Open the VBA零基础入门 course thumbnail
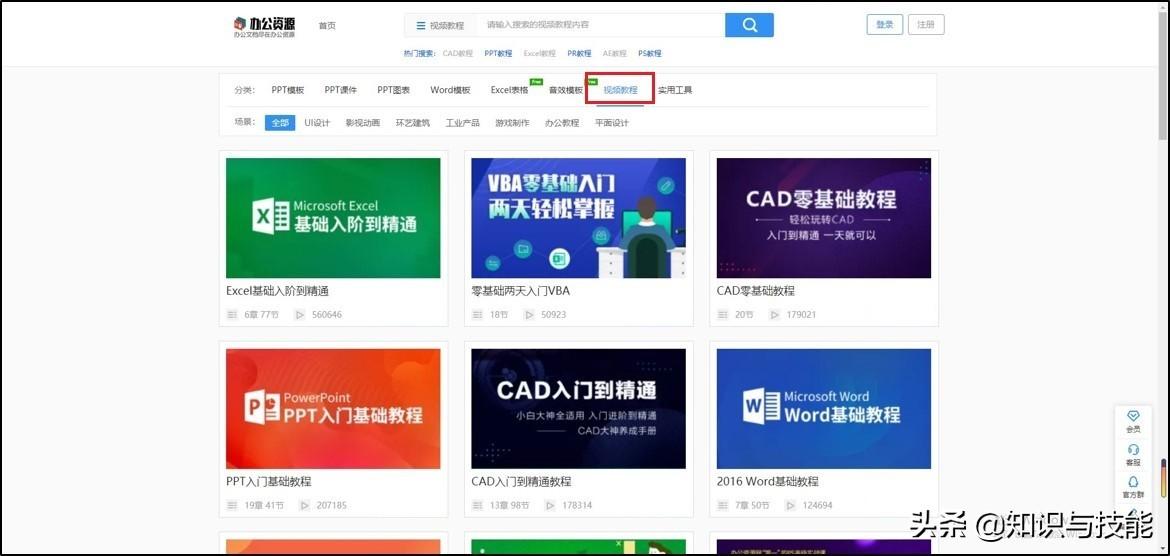Viewport: 1170px width, 556px height. [578, 218]
